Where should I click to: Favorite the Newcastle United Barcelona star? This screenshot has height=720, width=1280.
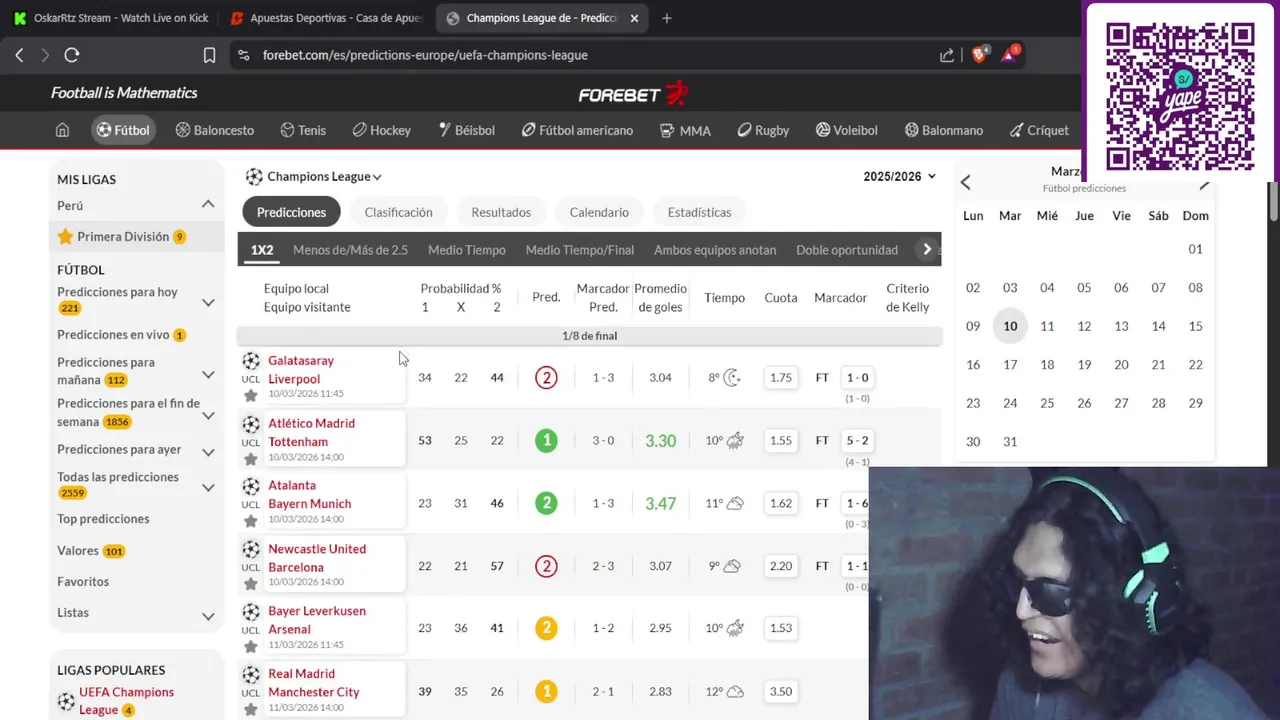click(251, 584)
